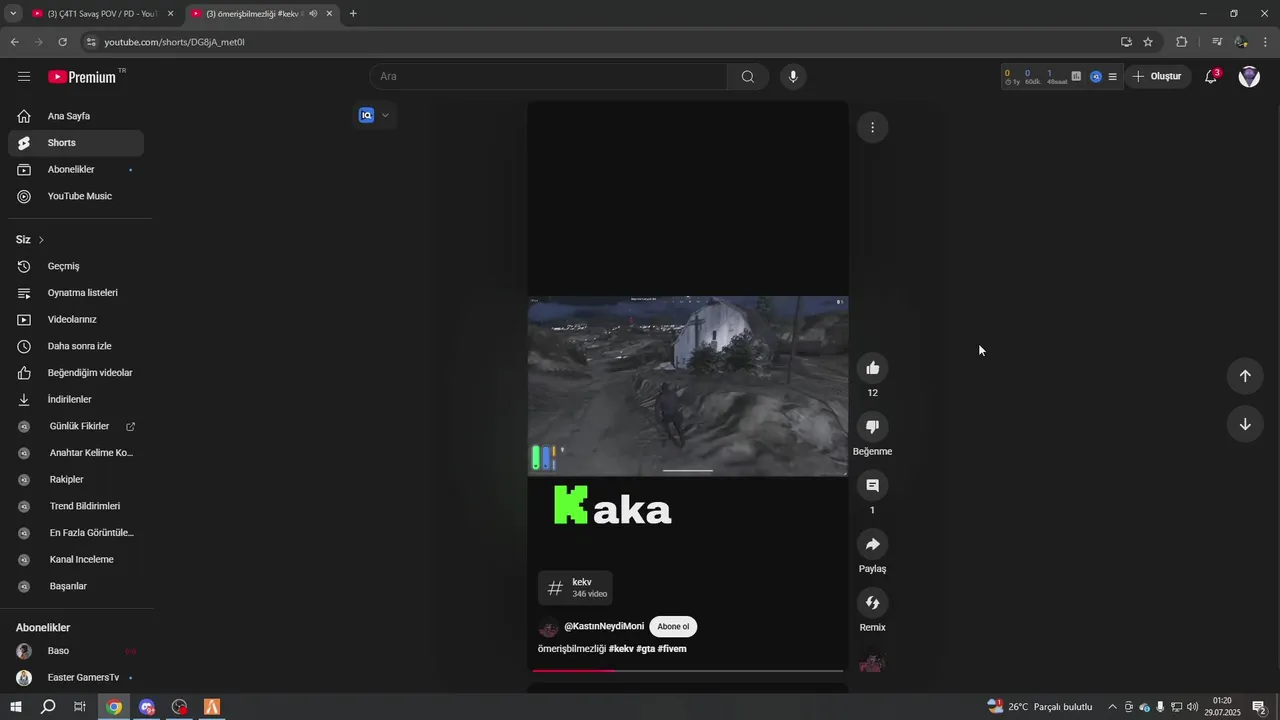Open Ana Sayfa in sidebar
The height and width of the screenshot is (720, 1280).
[x=76, y=116]
